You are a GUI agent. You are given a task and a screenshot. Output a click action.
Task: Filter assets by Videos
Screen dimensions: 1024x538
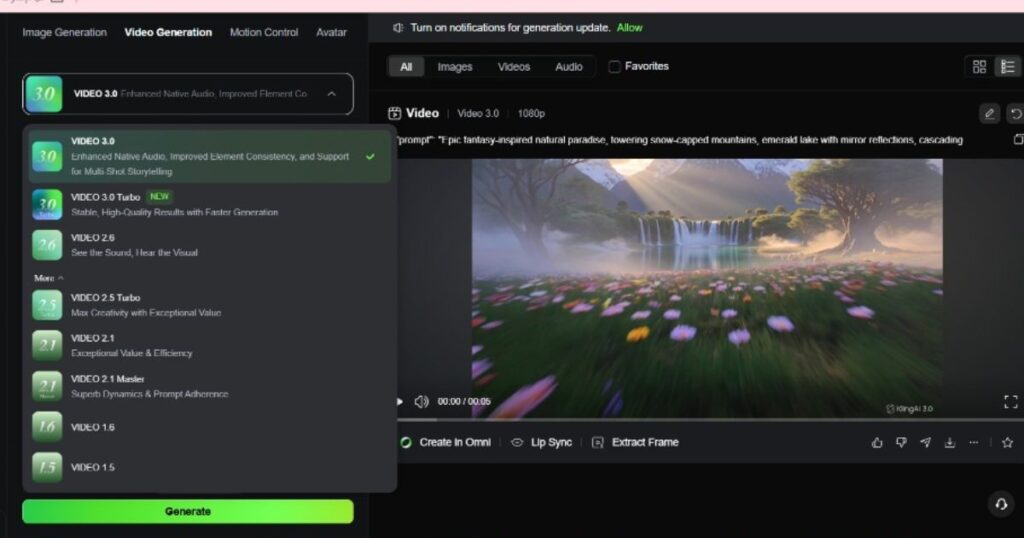click(x=514, y=67)
